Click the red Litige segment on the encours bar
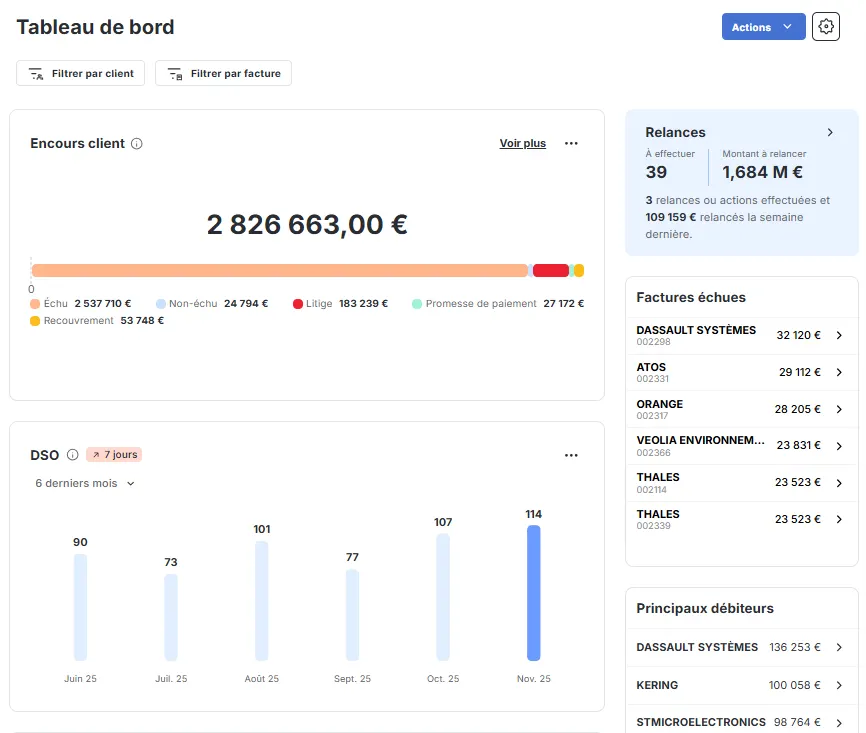Image resolution: width=866 pixels, height=733 pixels. pyautogui.click(x=551, y=270)
